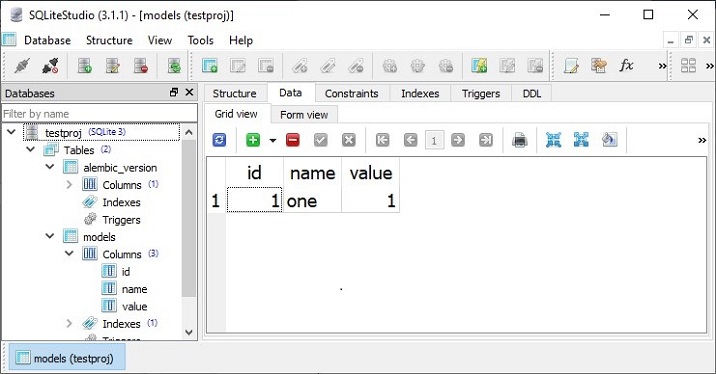This screenshot has width=716, height=374.
Task: Commit changes with the check icon
Action: click(x=321, y=140)
